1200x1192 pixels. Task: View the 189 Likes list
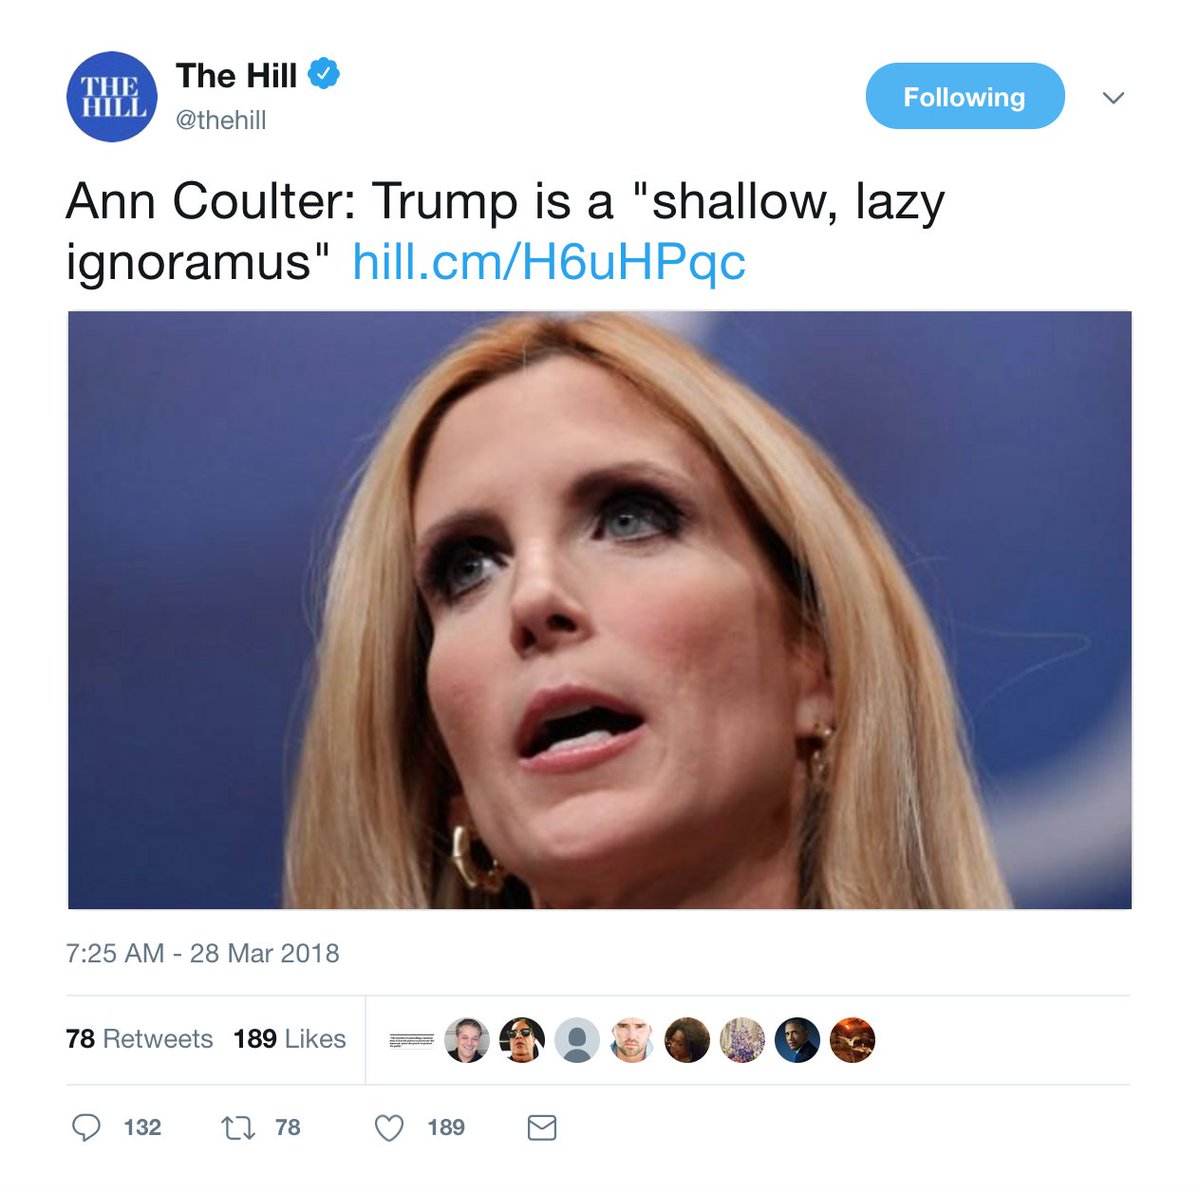[x=290, y=1039]
